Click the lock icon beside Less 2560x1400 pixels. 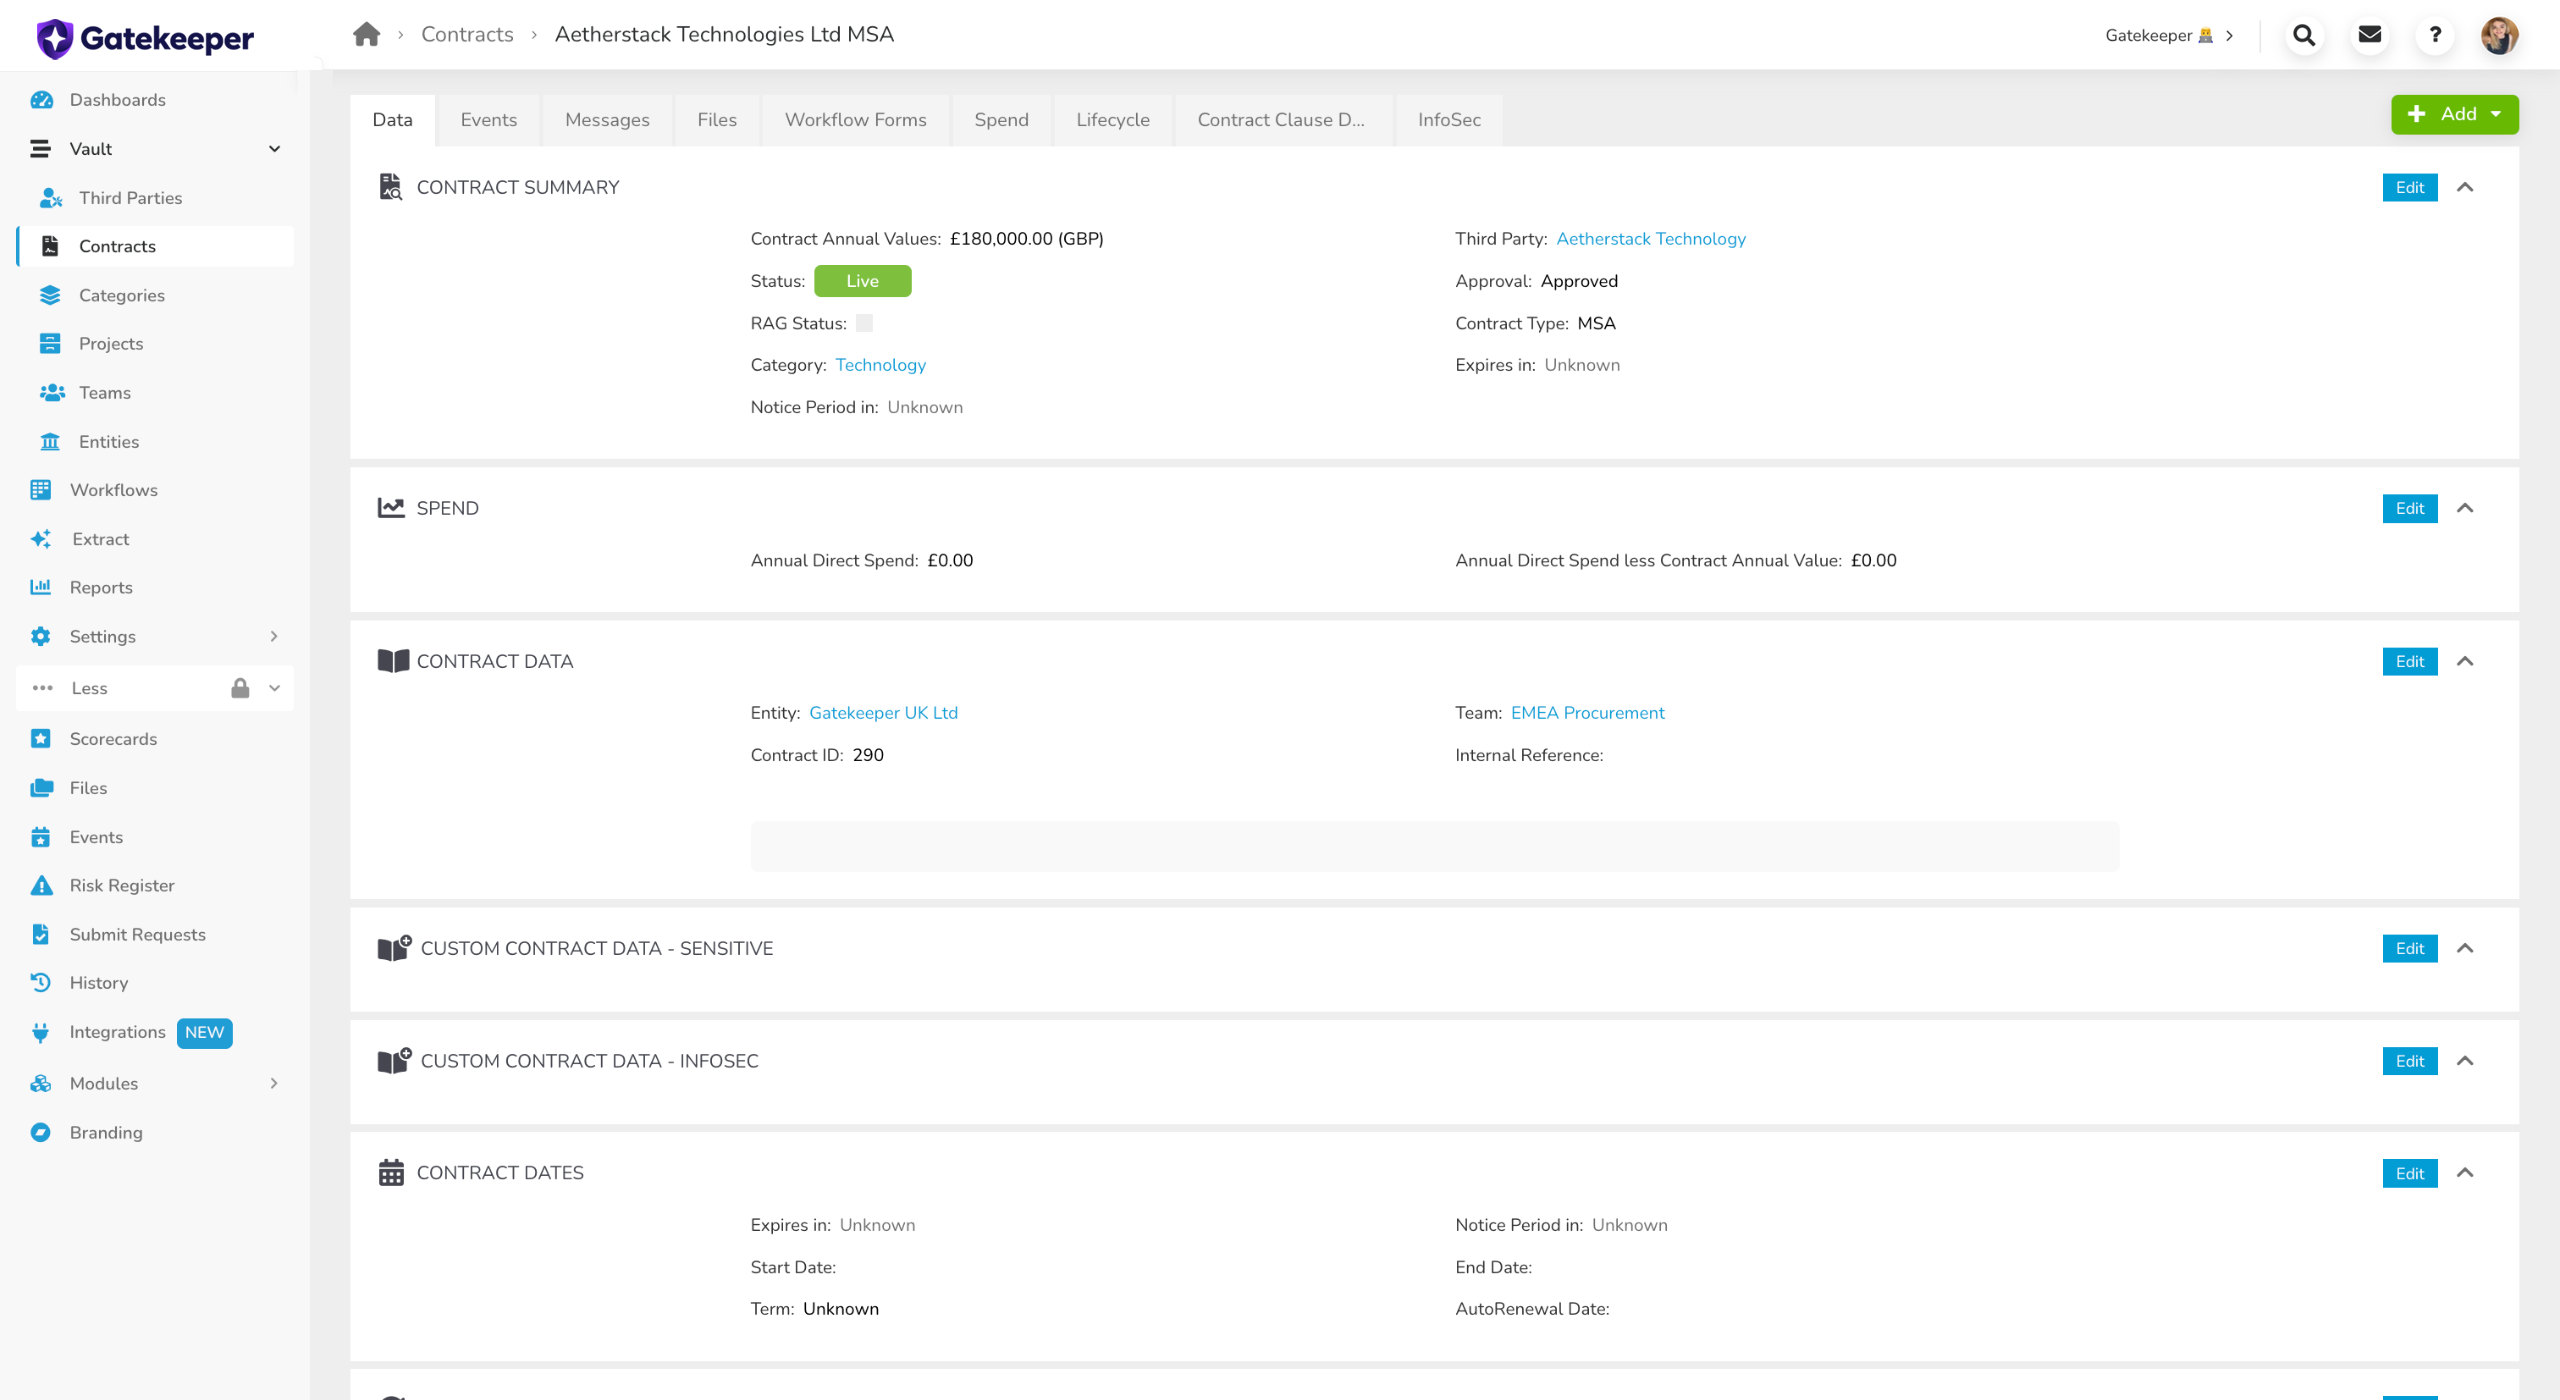coord(240,688)
